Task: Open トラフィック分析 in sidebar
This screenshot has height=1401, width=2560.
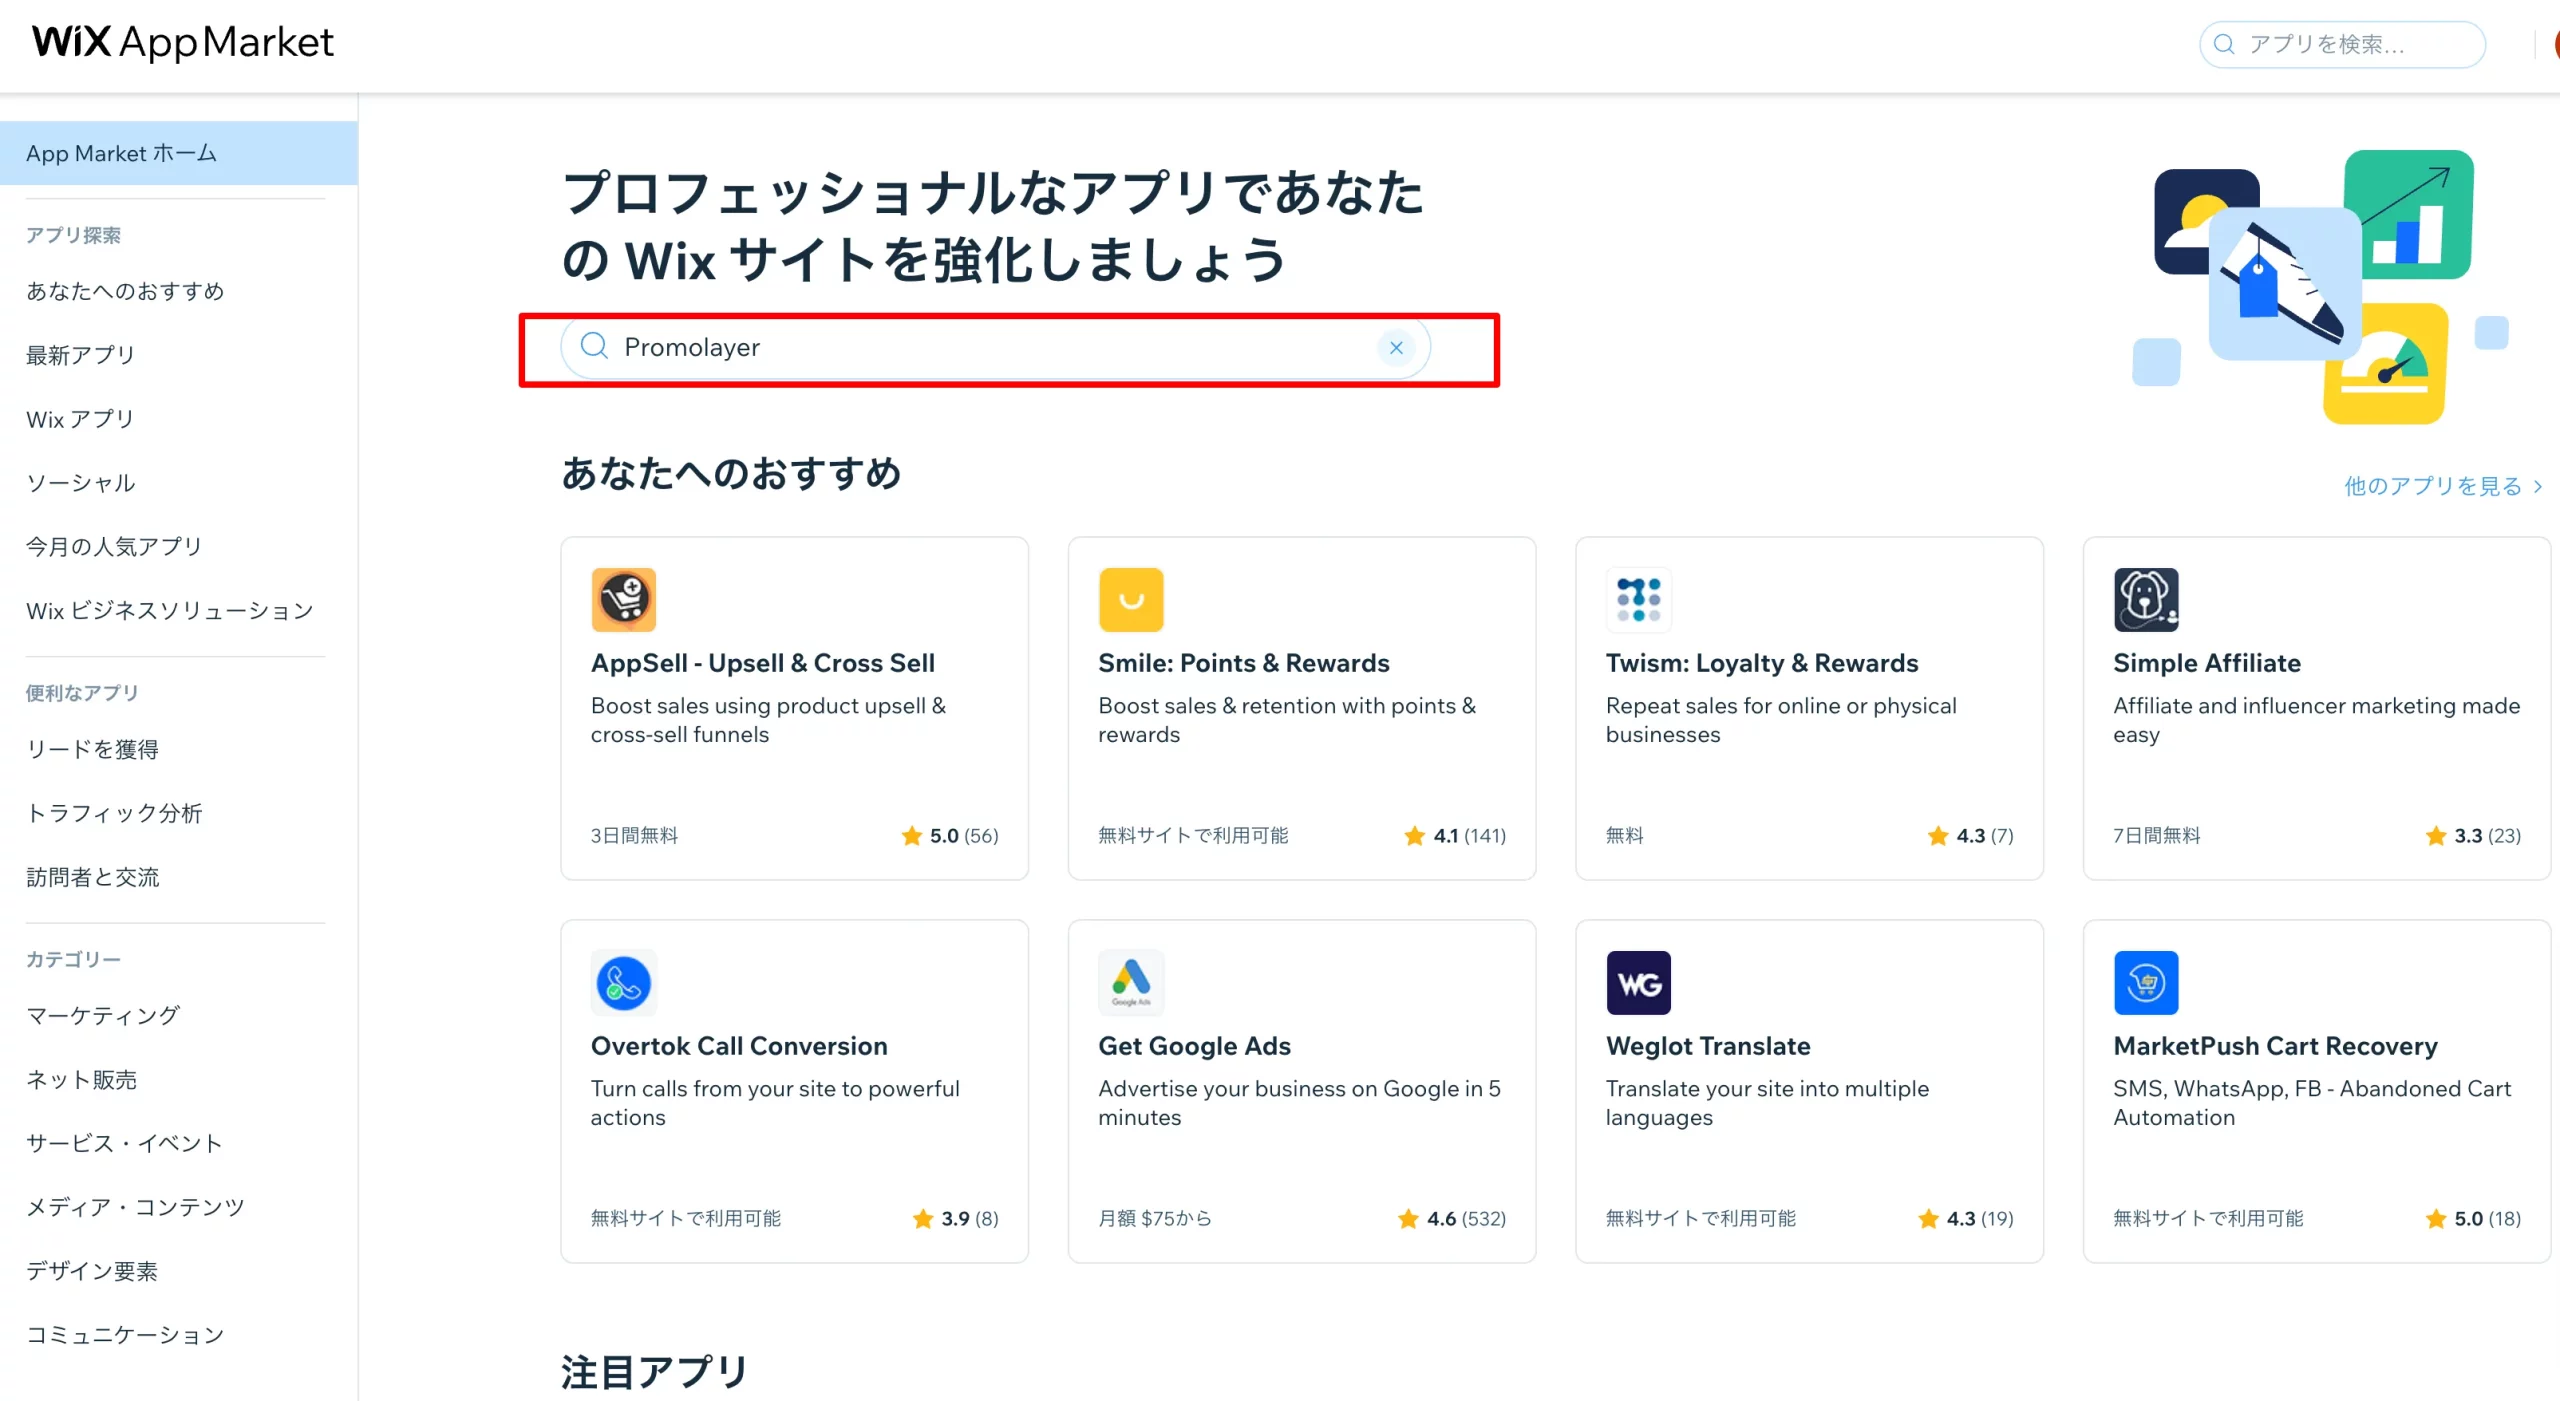Action: pos(114,813)
